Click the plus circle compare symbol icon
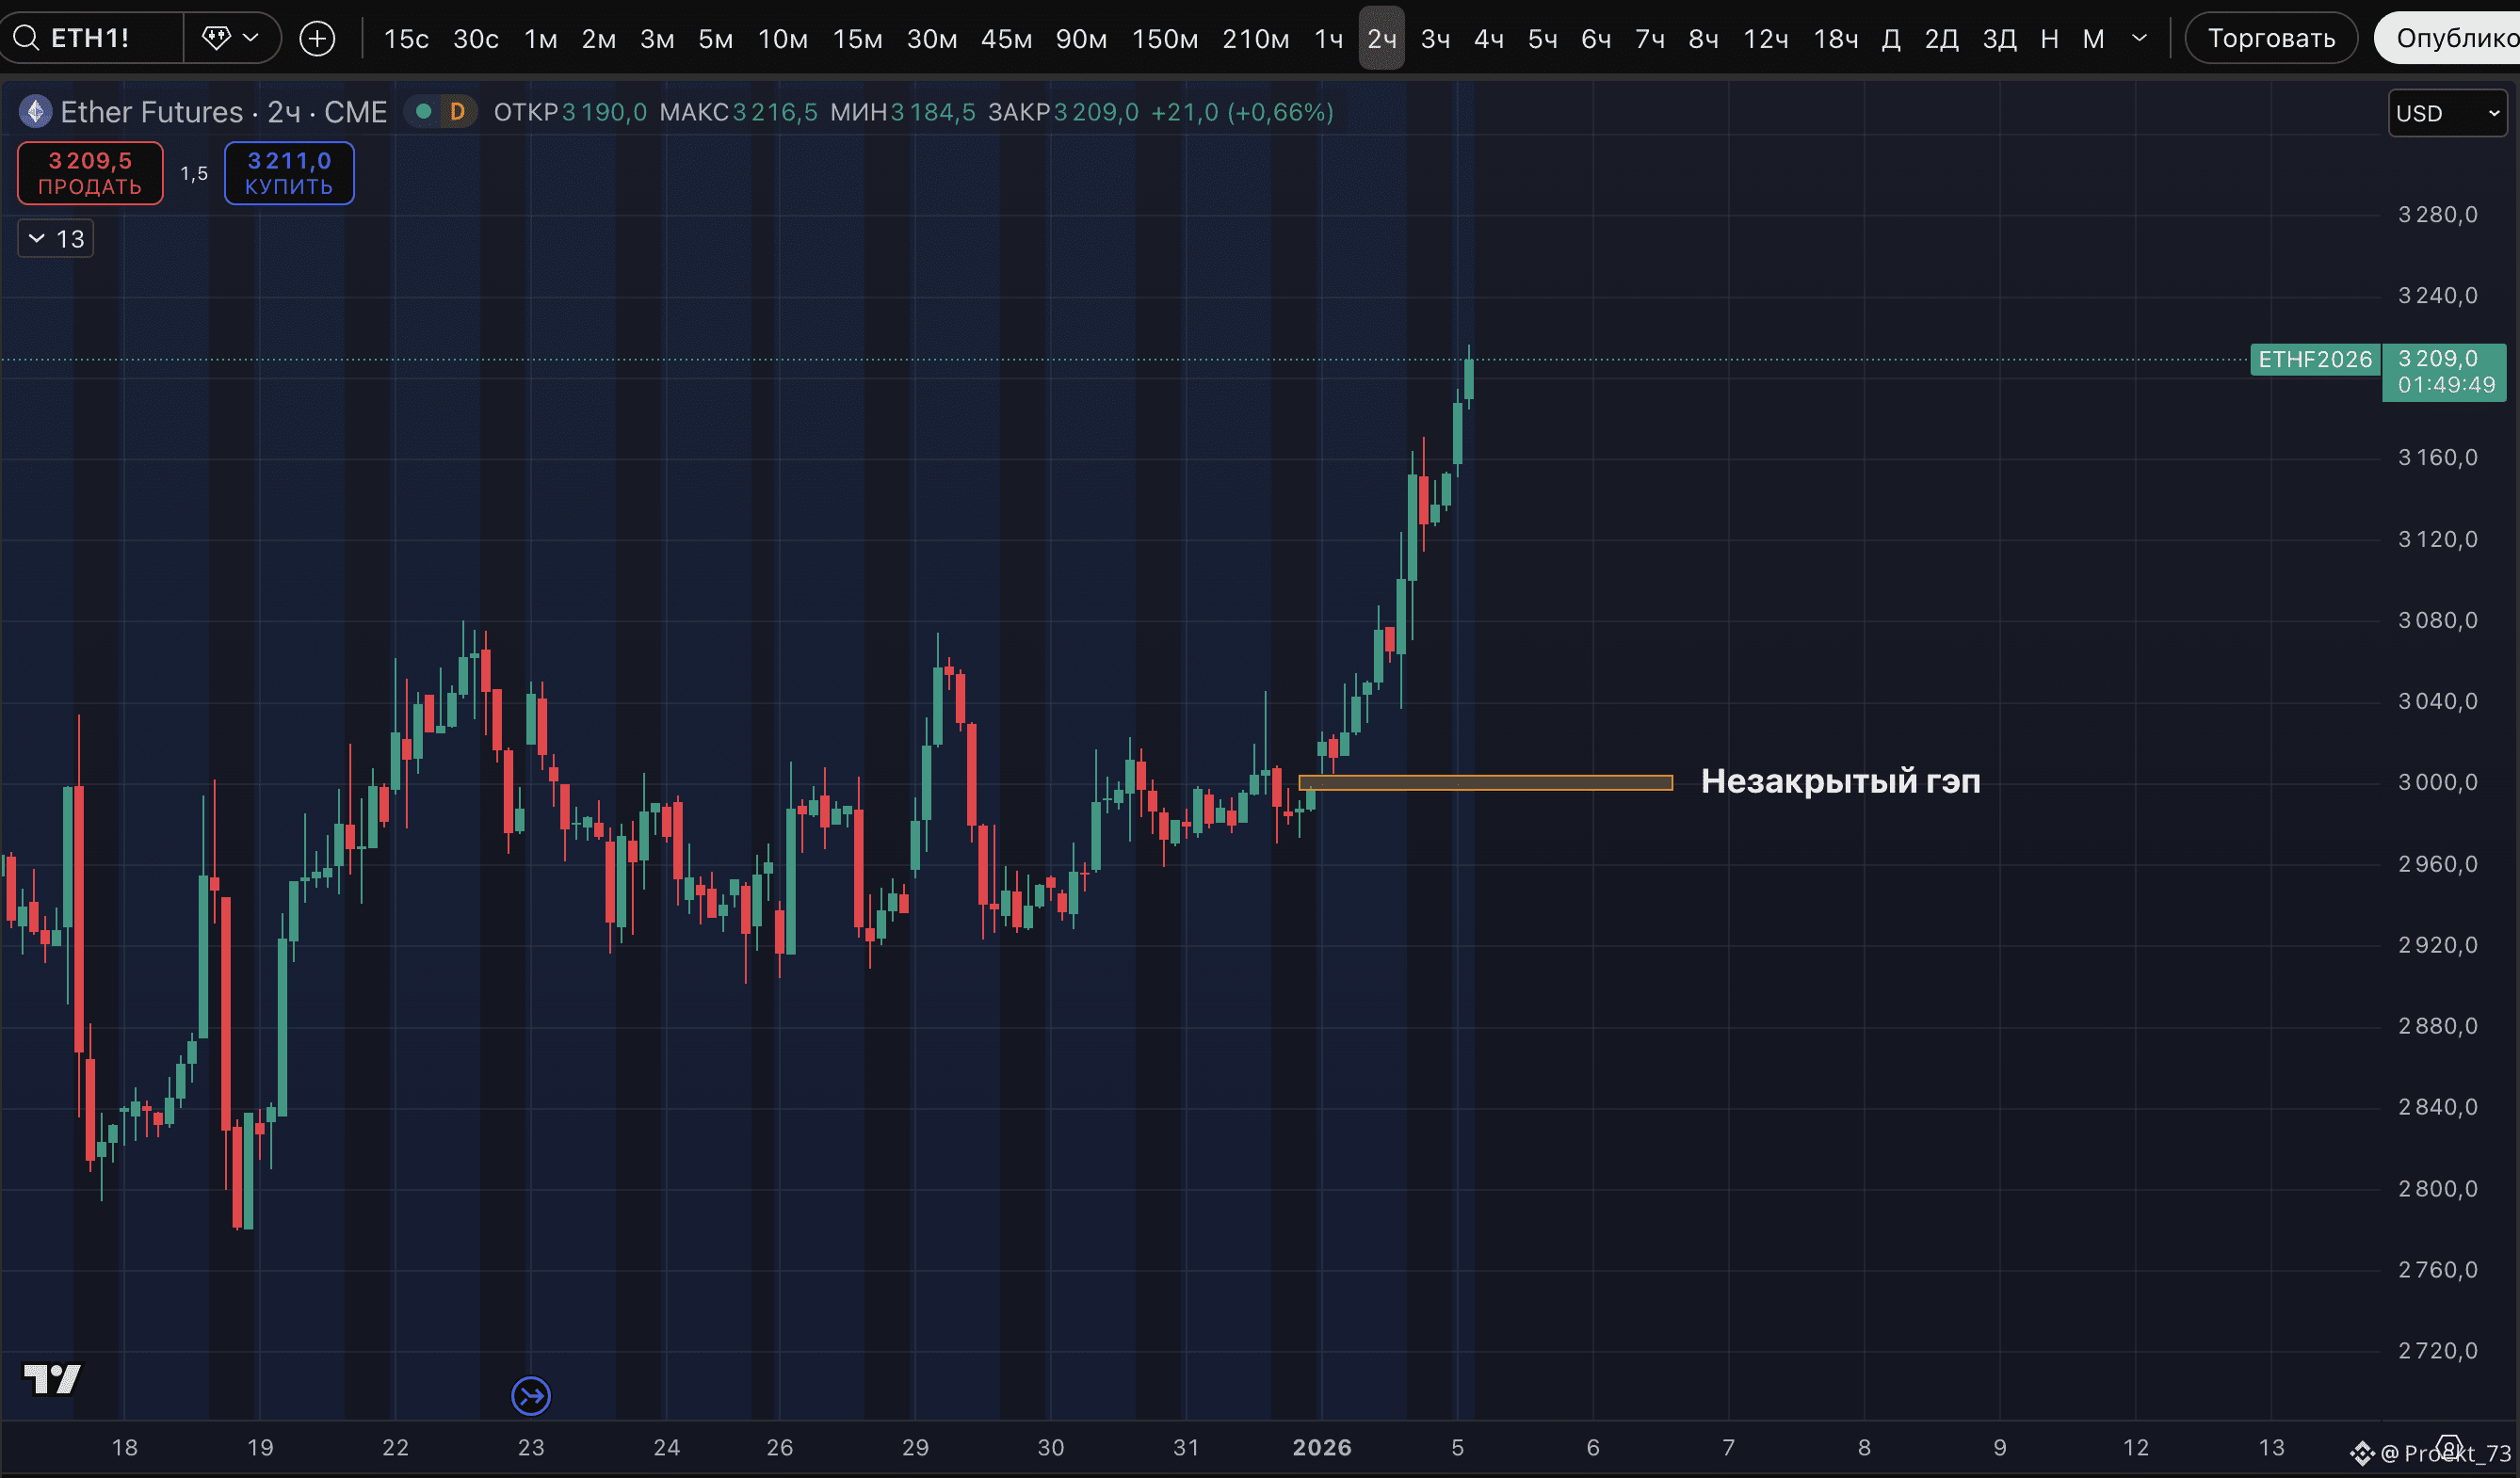This screenshot has width=2520, height=1478. coord(317,39)
